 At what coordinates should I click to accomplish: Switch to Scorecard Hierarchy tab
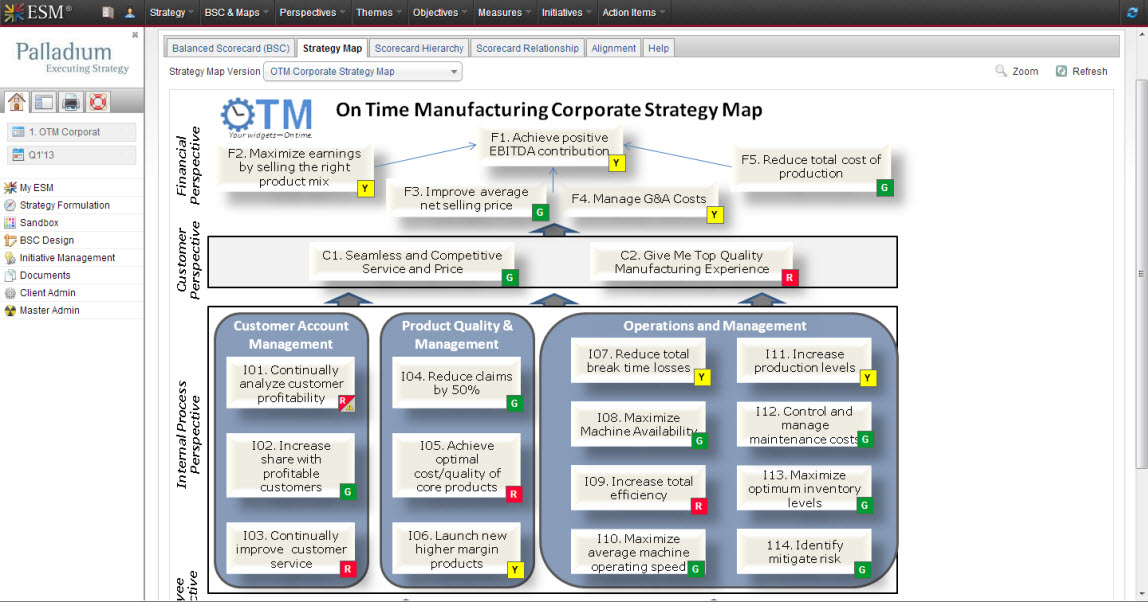point(419,48)
